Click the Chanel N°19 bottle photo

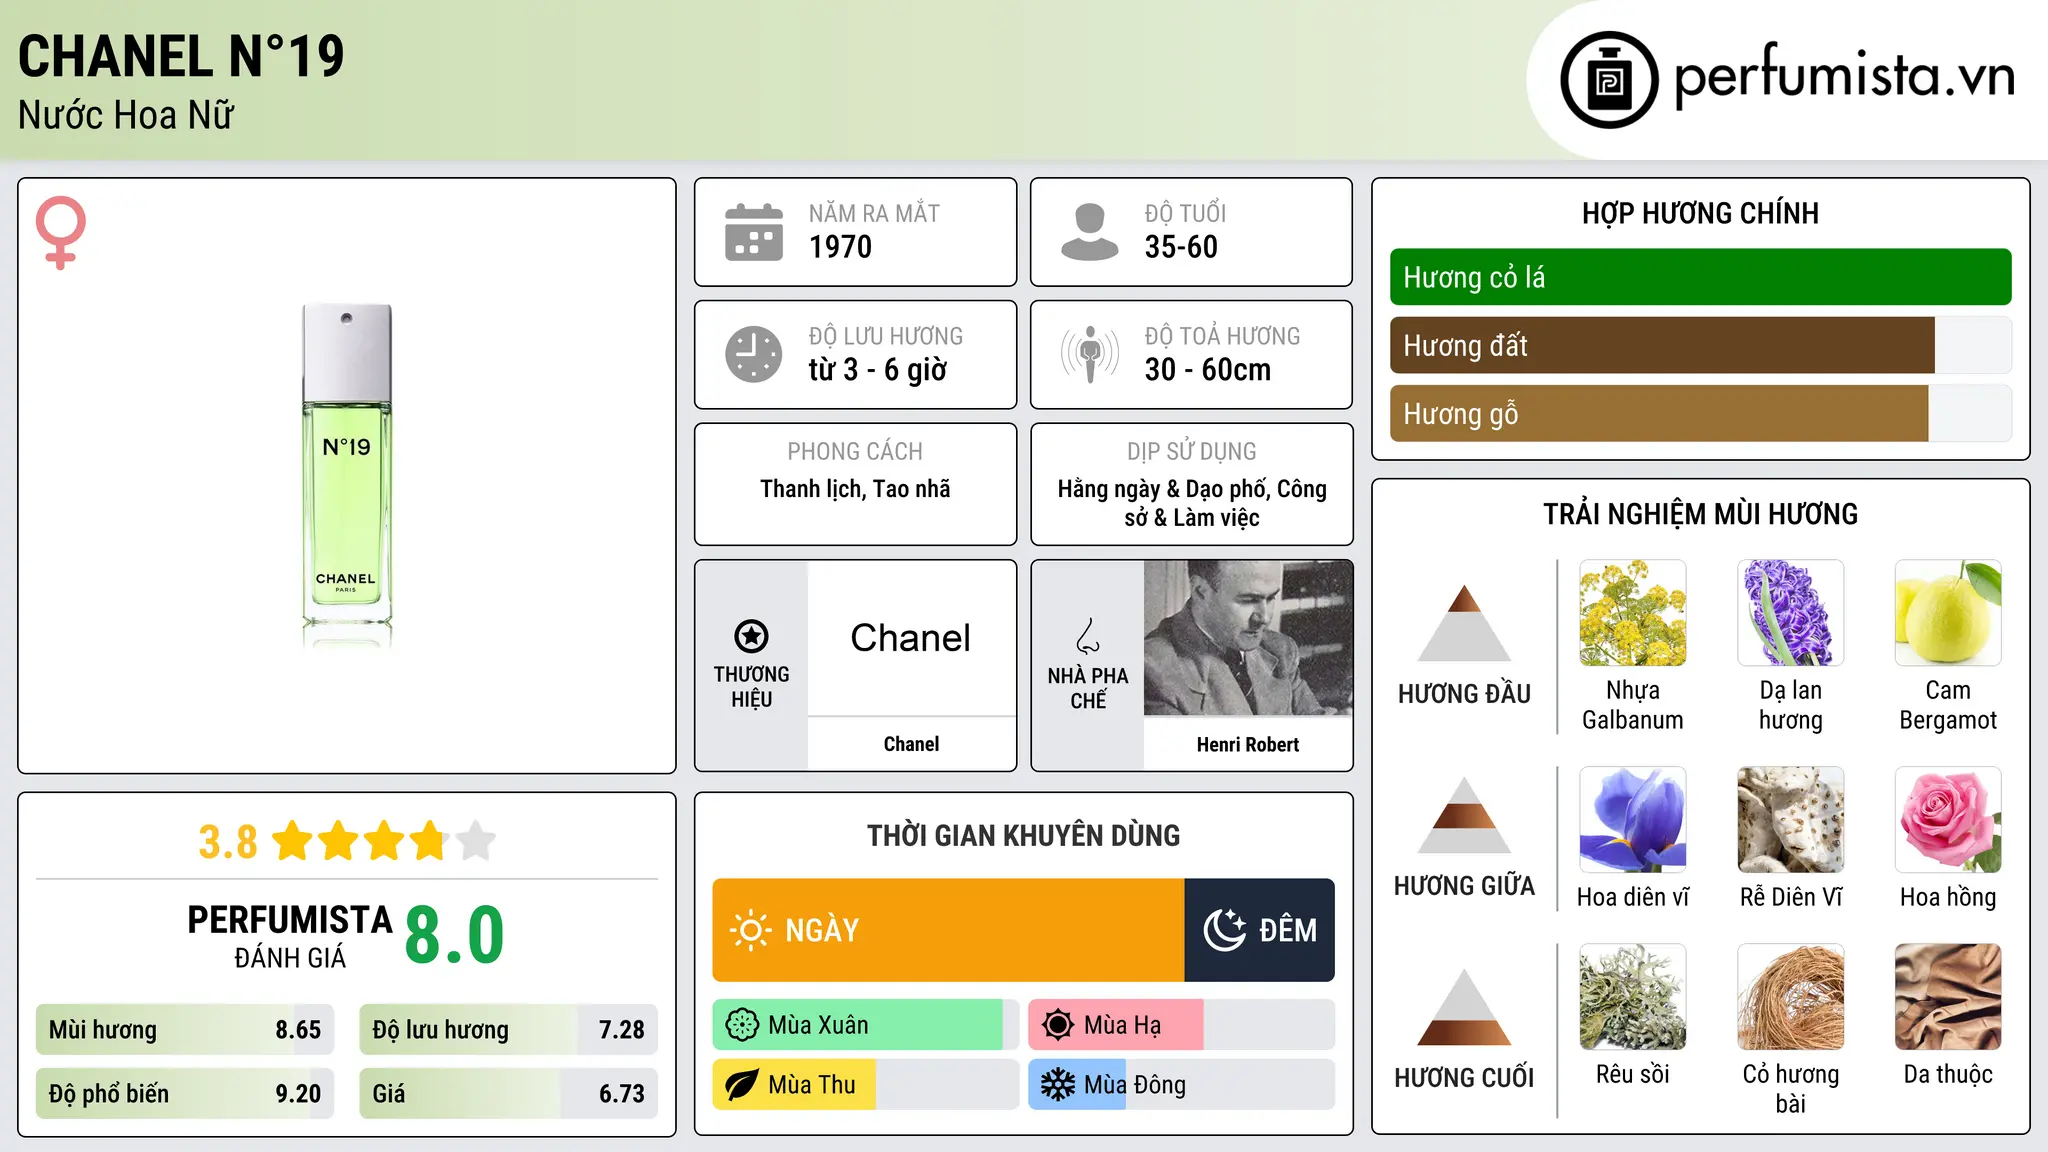pos(346,476)
